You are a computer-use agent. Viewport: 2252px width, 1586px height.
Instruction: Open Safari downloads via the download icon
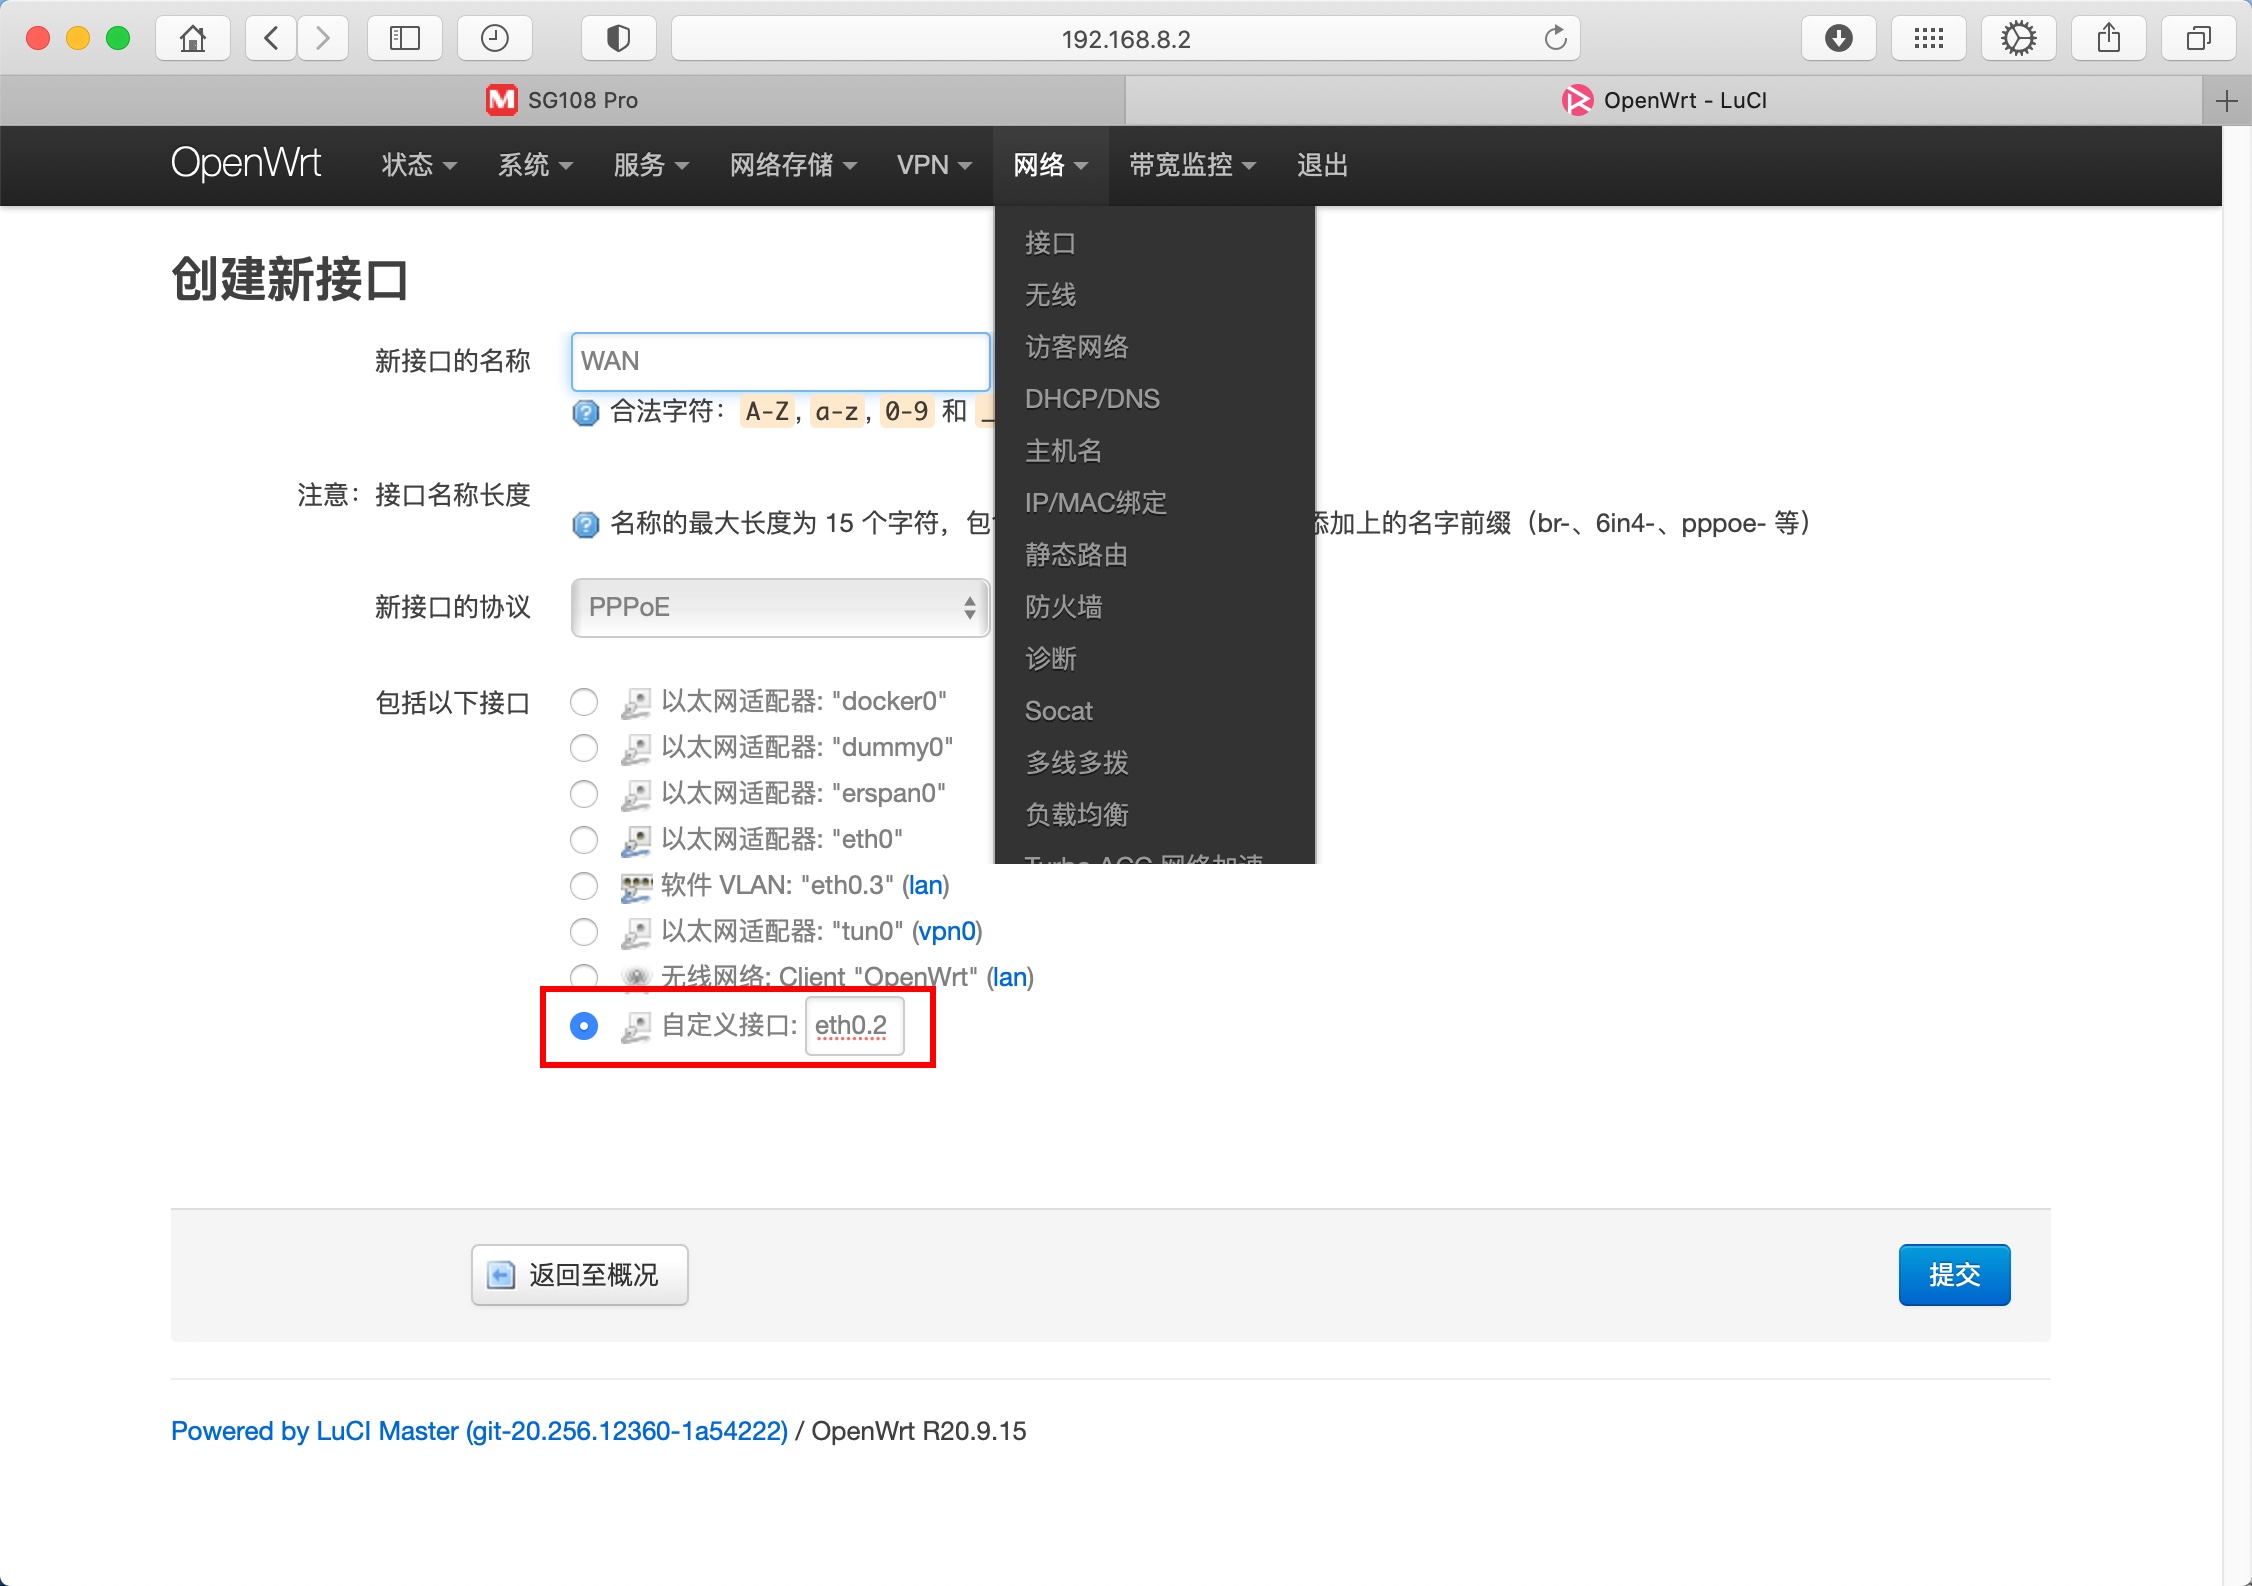coord(1838,38)
